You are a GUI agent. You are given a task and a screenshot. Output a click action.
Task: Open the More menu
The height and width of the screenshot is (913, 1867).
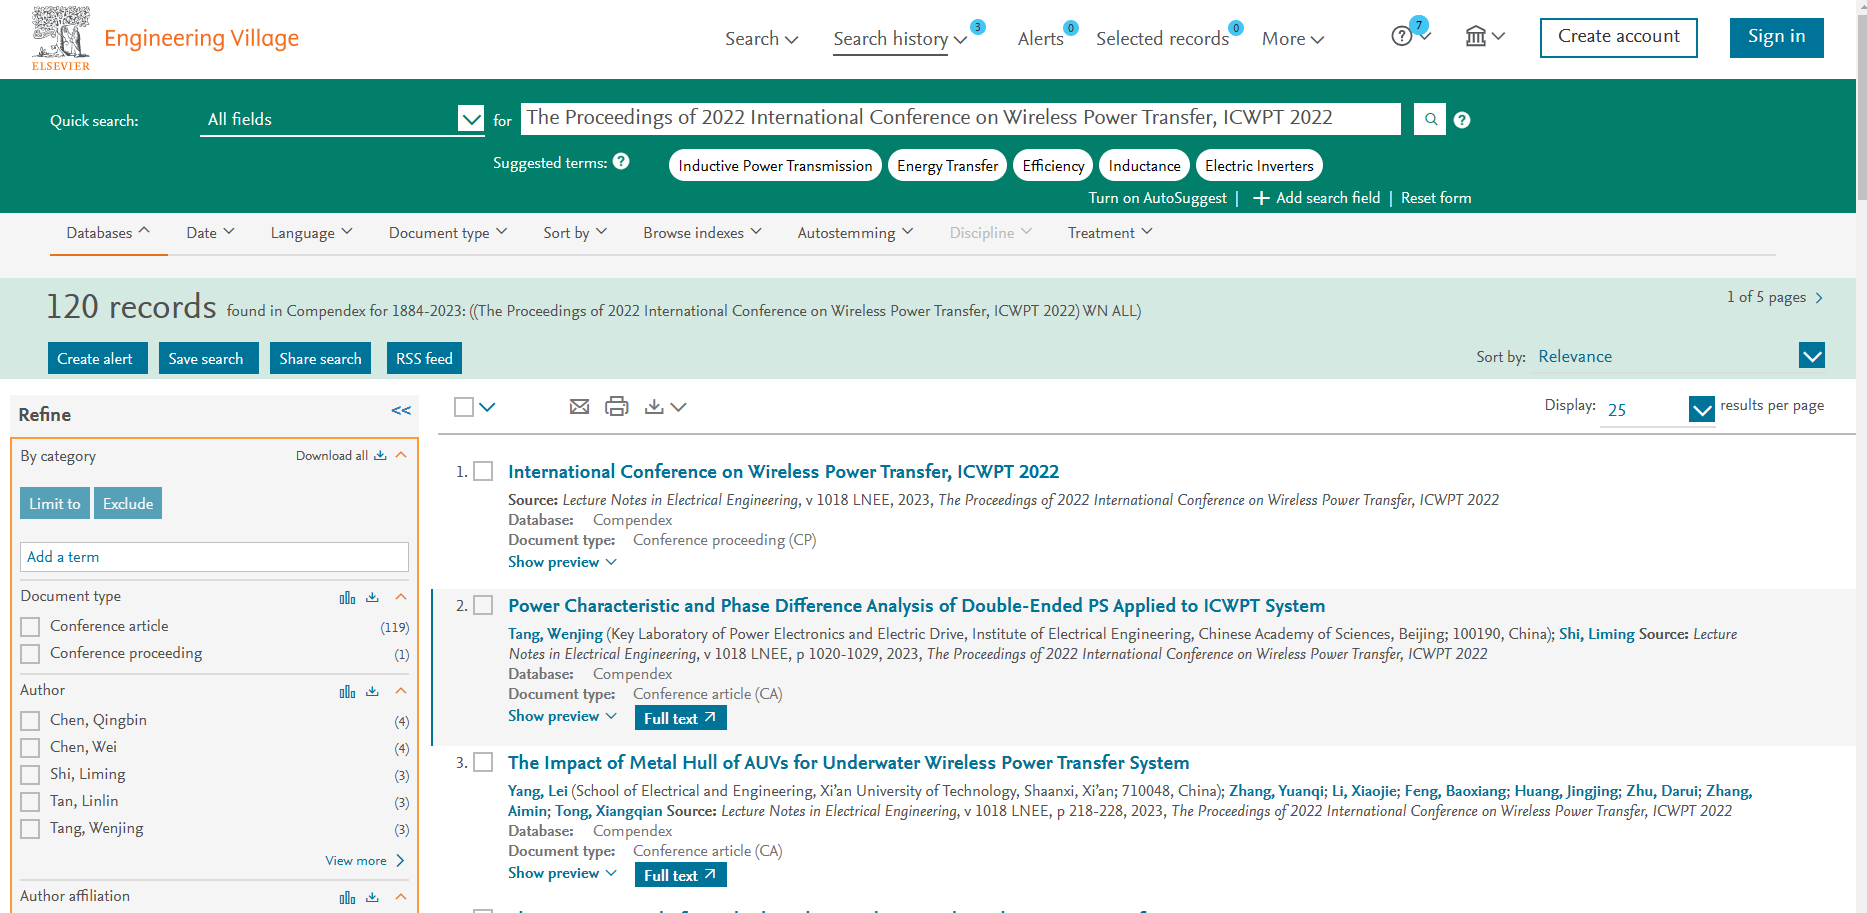1292,39
